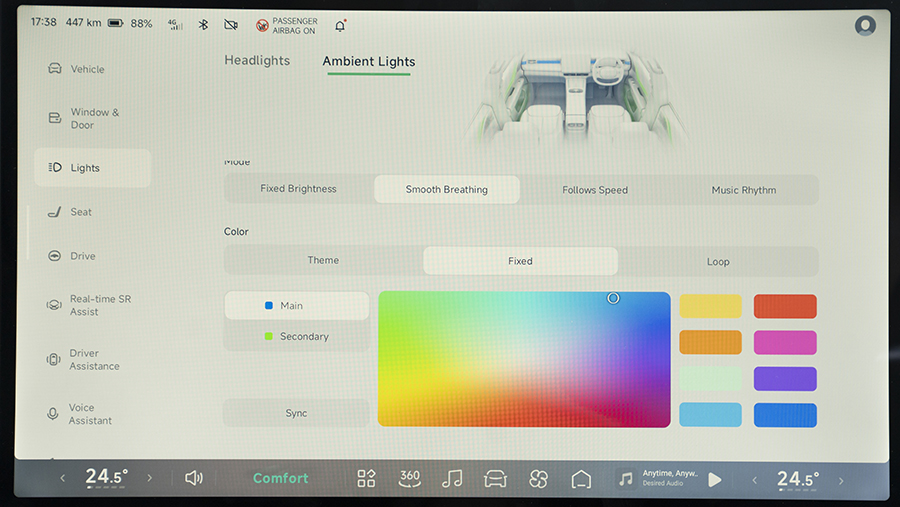The width and height of the screenshot is (900, 507).
Task: Open the music note media icon
Action: 452,478
